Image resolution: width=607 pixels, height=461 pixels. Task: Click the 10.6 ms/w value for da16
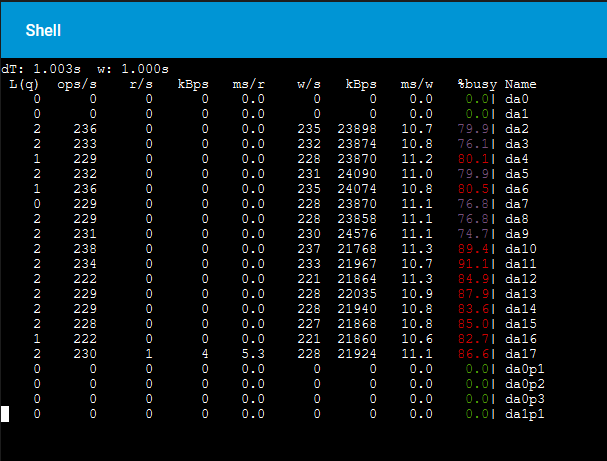click(417, 339)
